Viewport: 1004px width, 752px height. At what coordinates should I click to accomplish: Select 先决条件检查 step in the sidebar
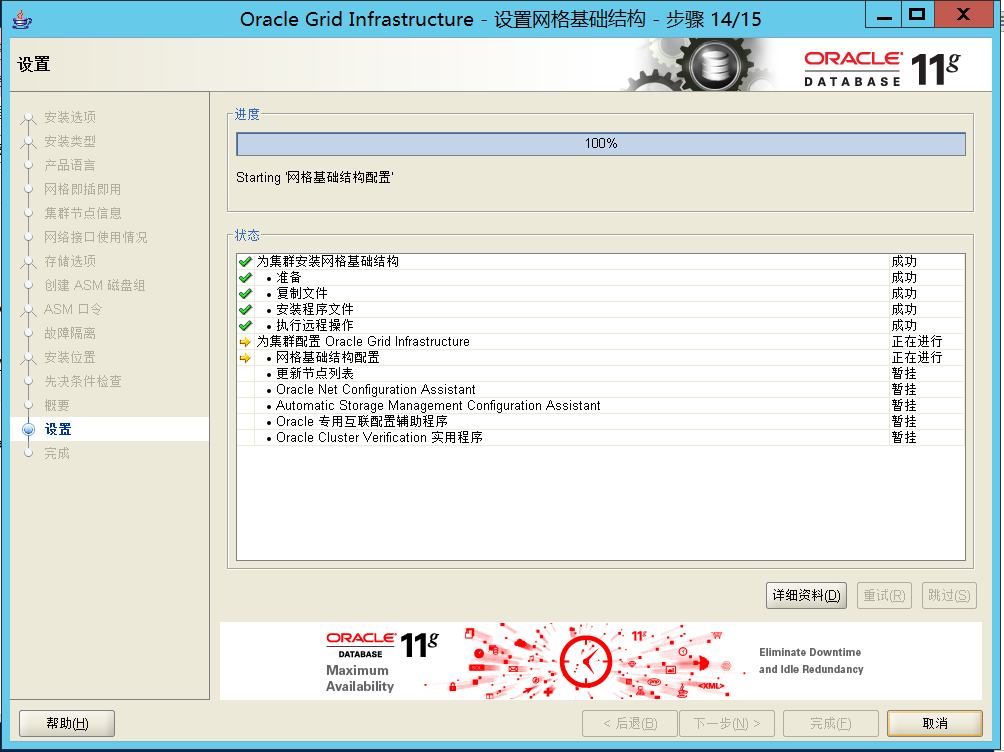83,382
